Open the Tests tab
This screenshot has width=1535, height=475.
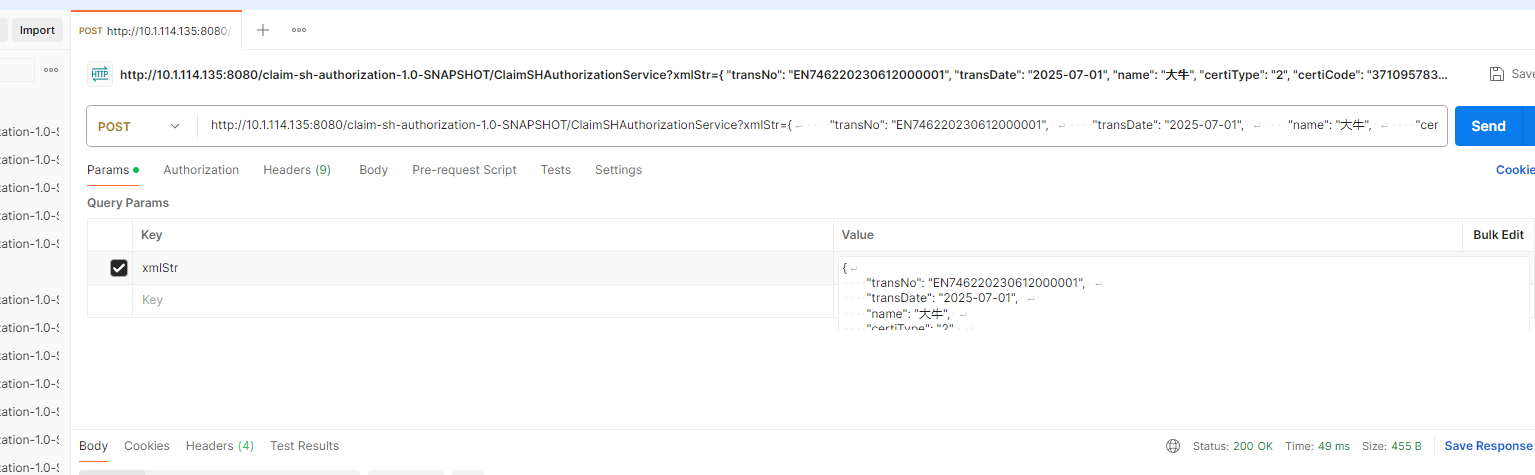(556, 170)
